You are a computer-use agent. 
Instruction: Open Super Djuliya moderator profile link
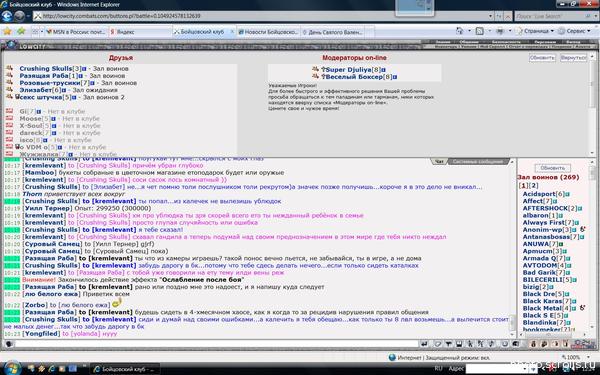[x=348, y=70]
